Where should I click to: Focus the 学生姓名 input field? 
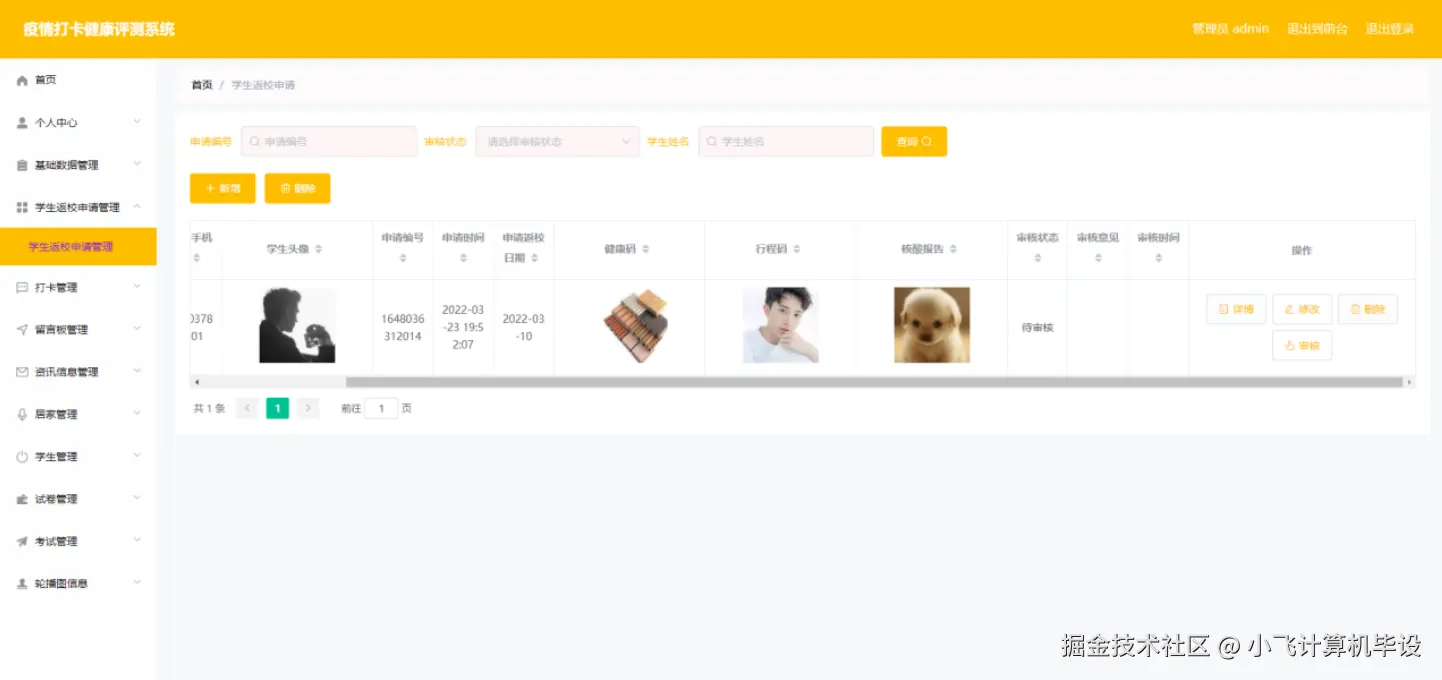tap(786, 142)
